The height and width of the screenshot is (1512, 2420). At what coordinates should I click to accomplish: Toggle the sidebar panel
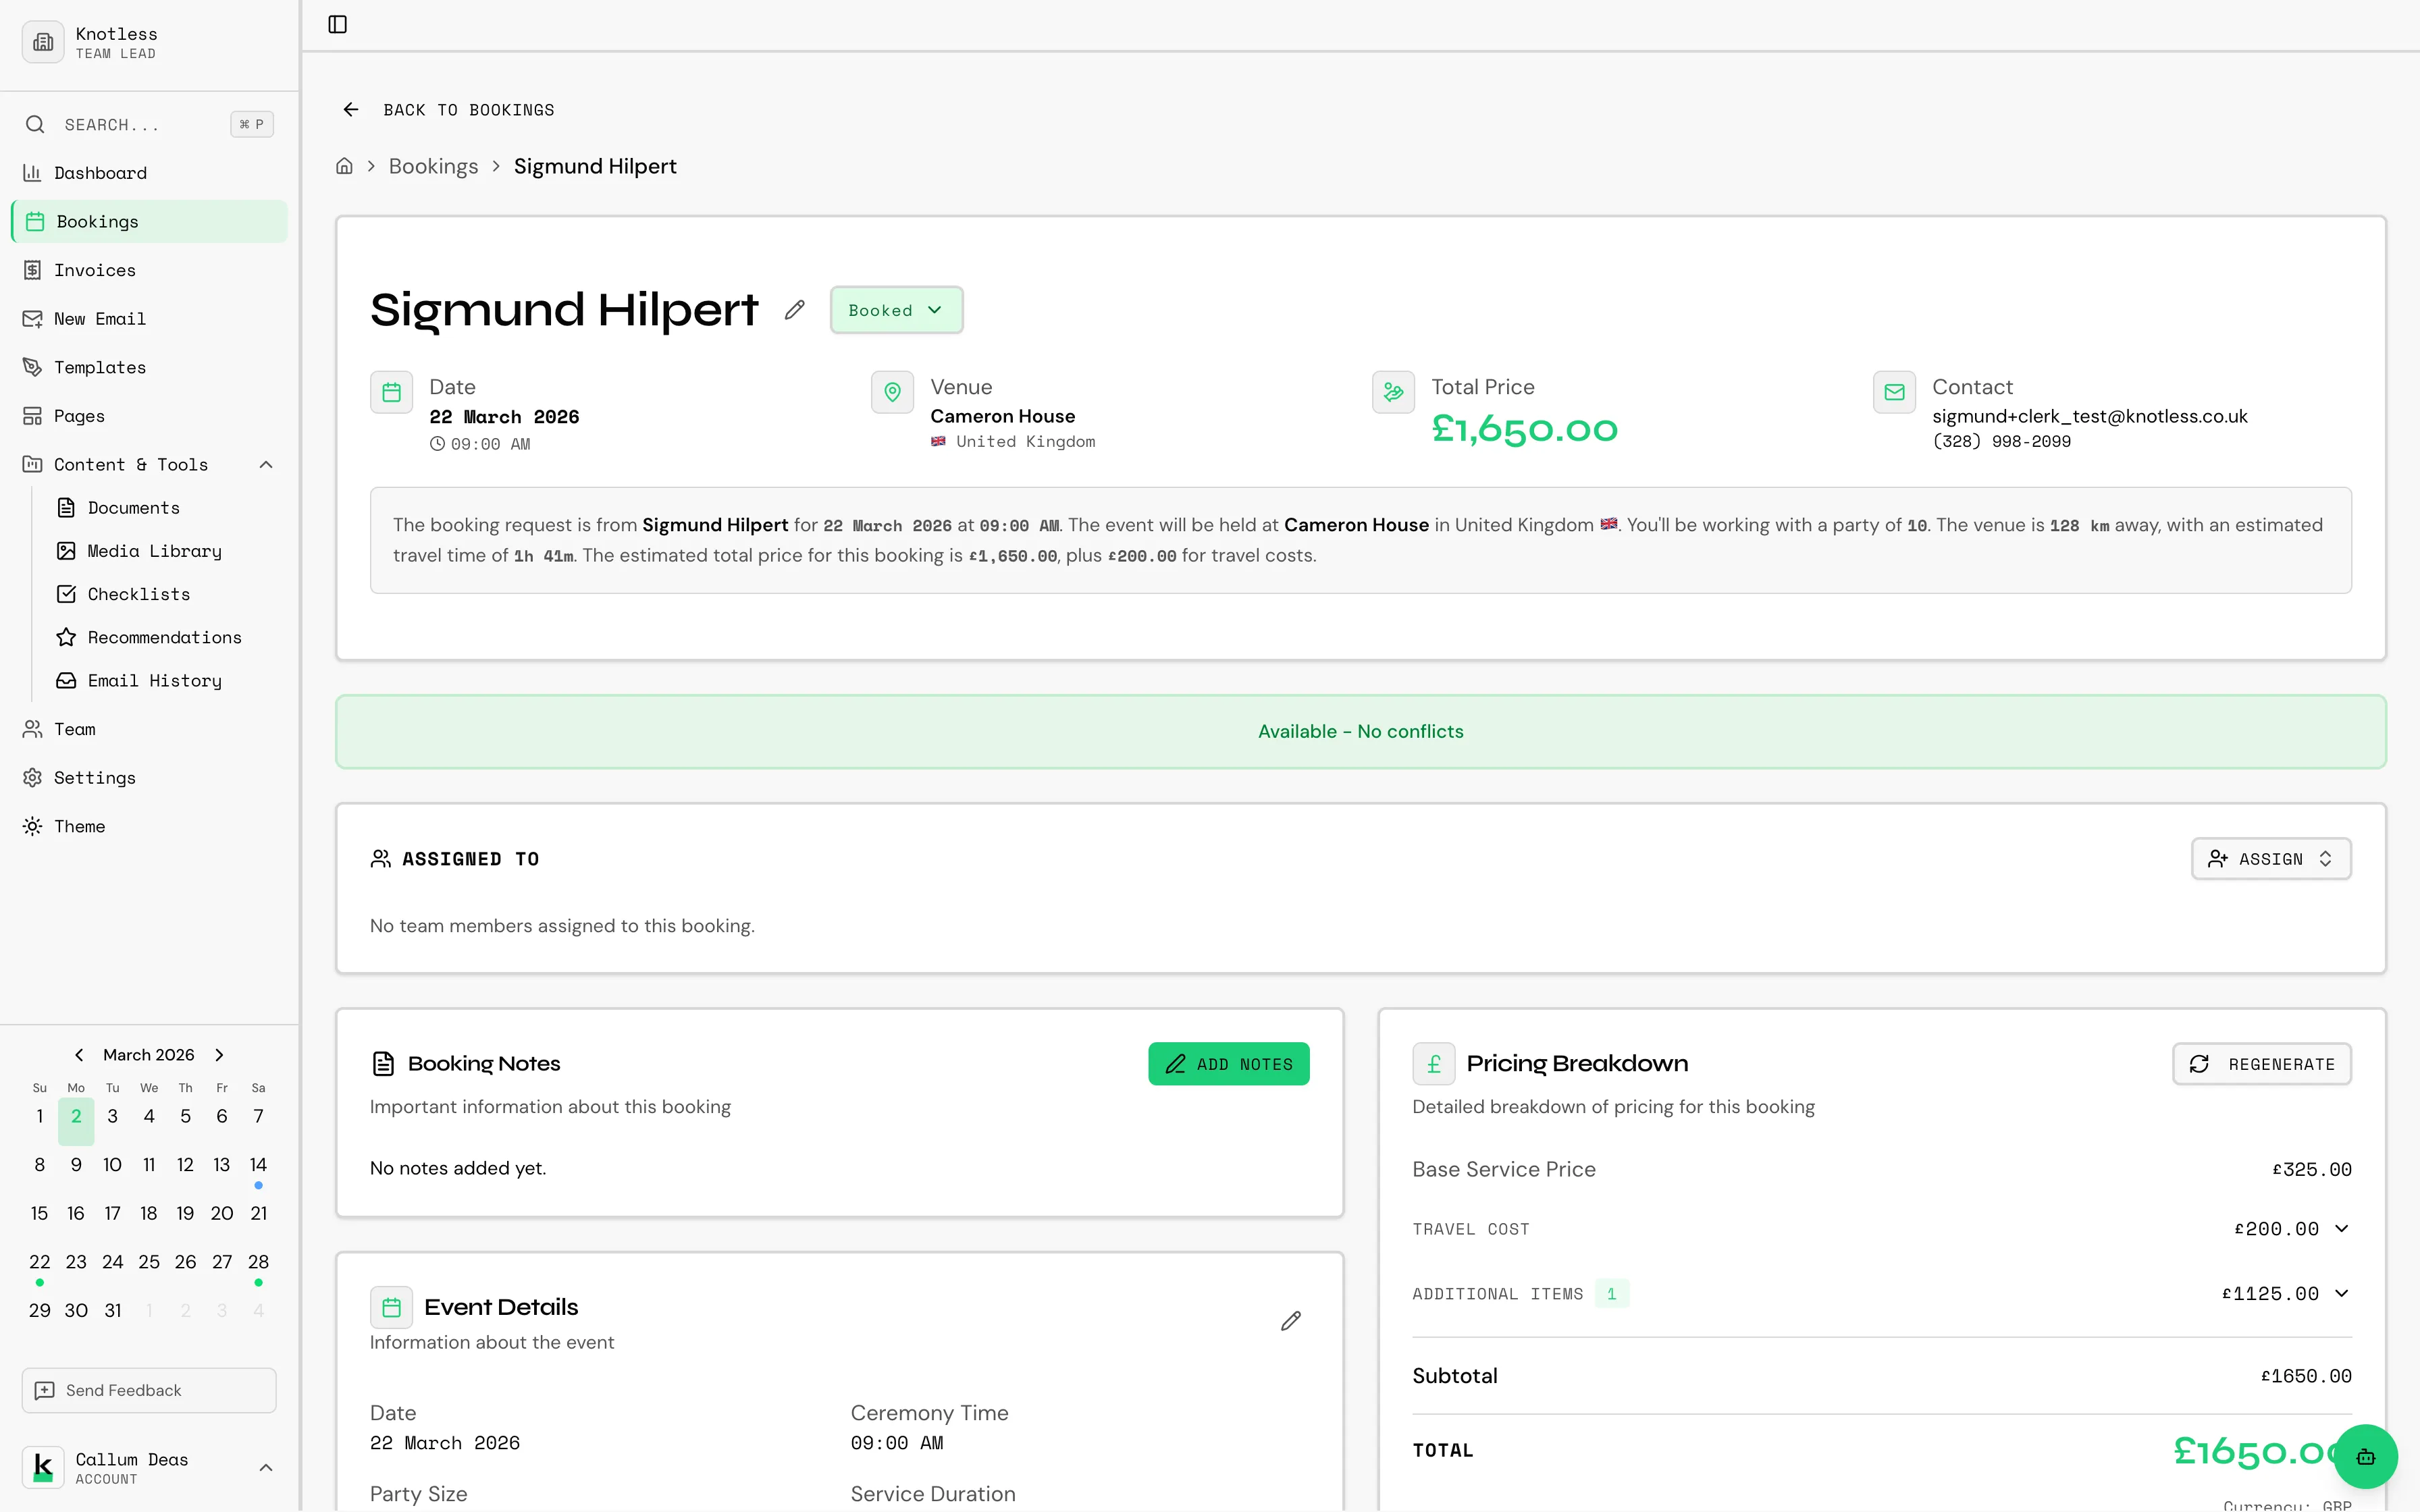(337, 25)
